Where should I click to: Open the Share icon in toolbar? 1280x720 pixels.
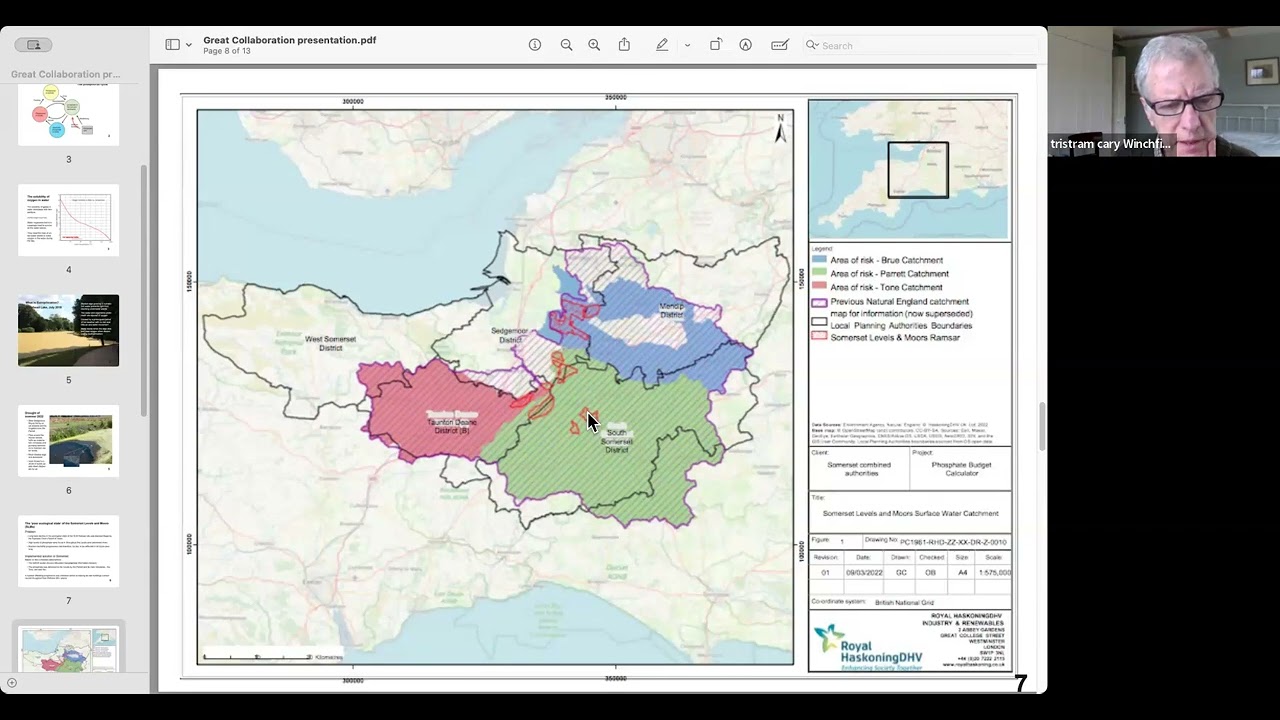click(624, 45)
